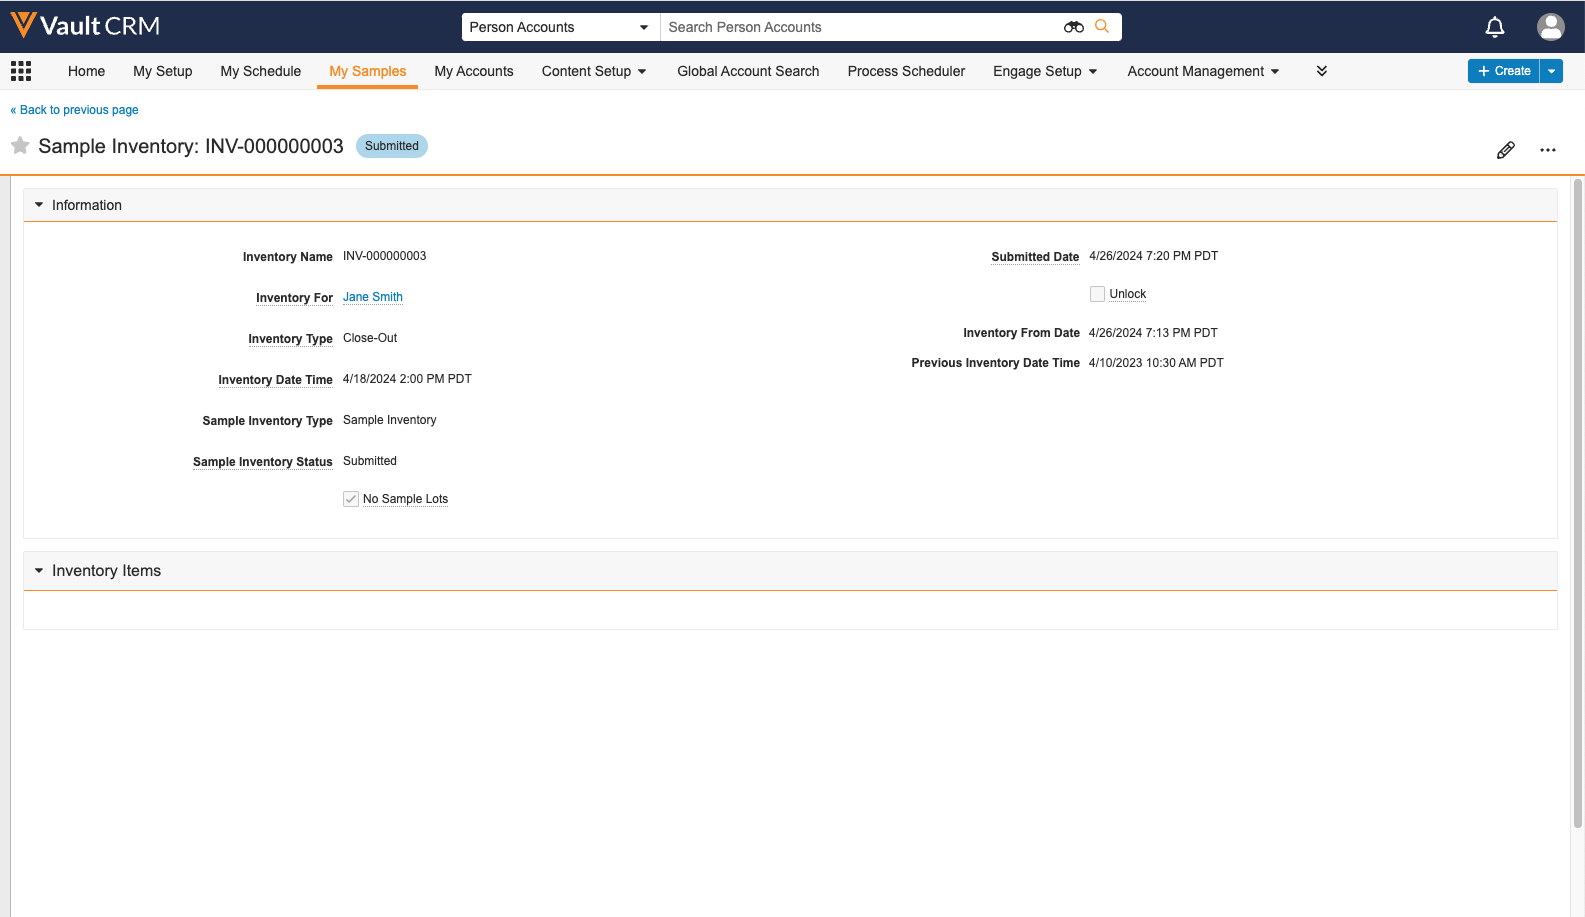
Task: Open the ellipsis actions menu
Action: (x=1547, y=150)
